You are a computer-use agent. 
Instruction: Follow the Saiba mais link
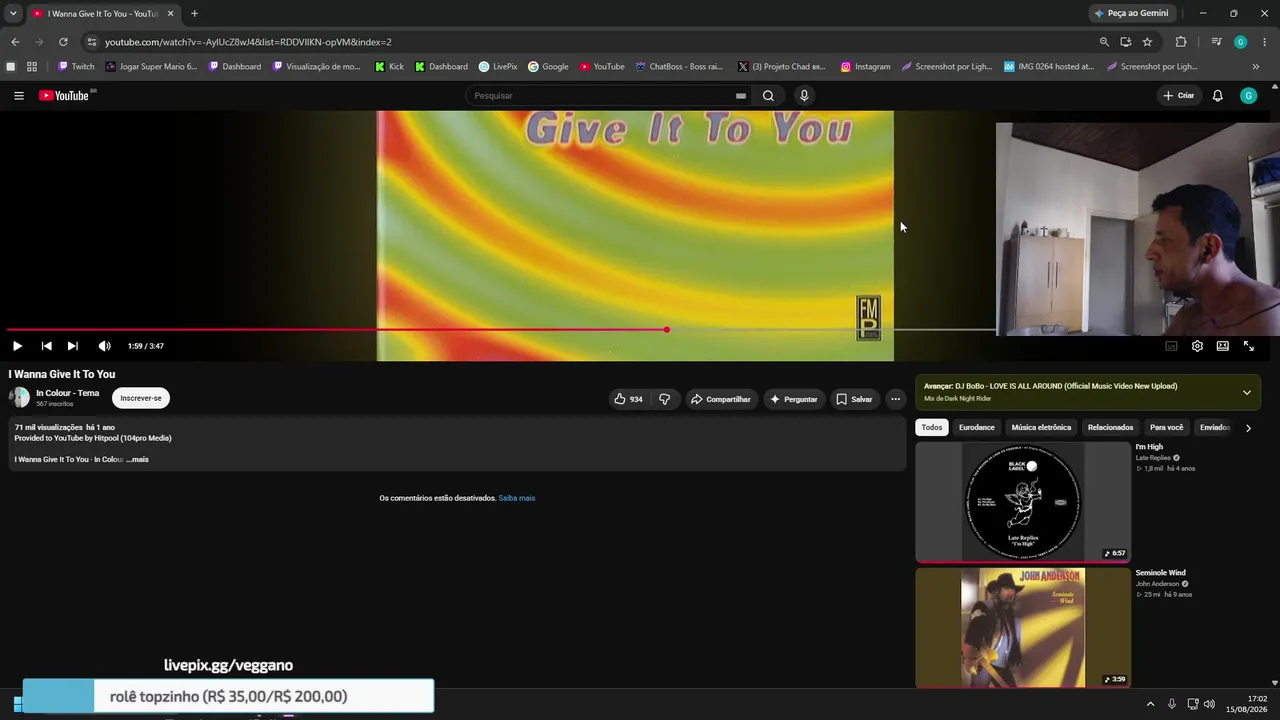pos(517,498)
